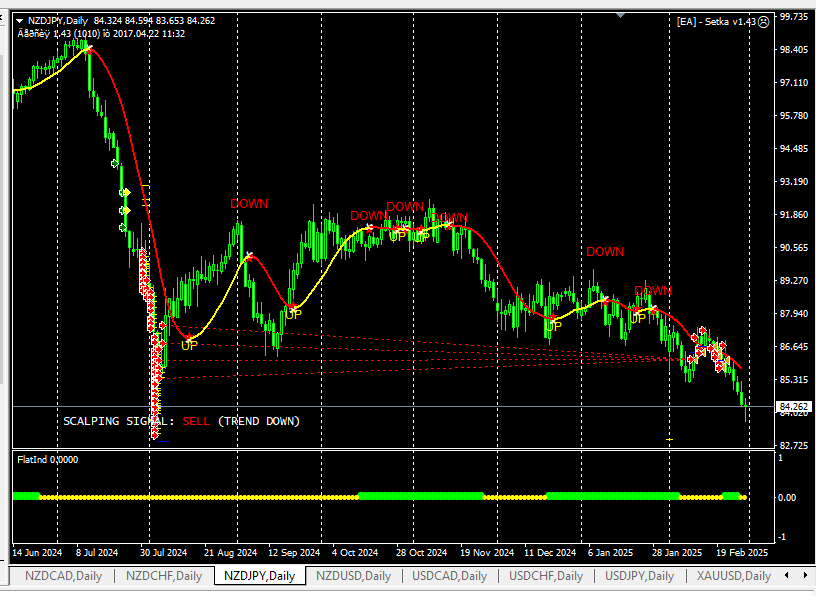Click the red SELL signal text
Viewport: 816px width, 596px height.
click(x=196, y=421)
